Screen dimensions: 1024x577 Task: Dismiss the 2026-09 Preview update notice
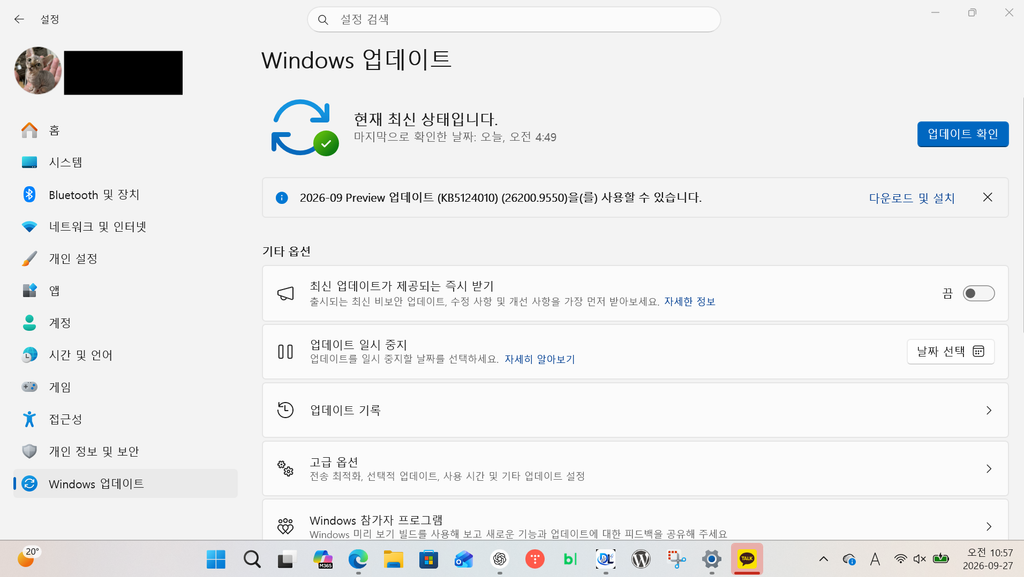(987, 197)
